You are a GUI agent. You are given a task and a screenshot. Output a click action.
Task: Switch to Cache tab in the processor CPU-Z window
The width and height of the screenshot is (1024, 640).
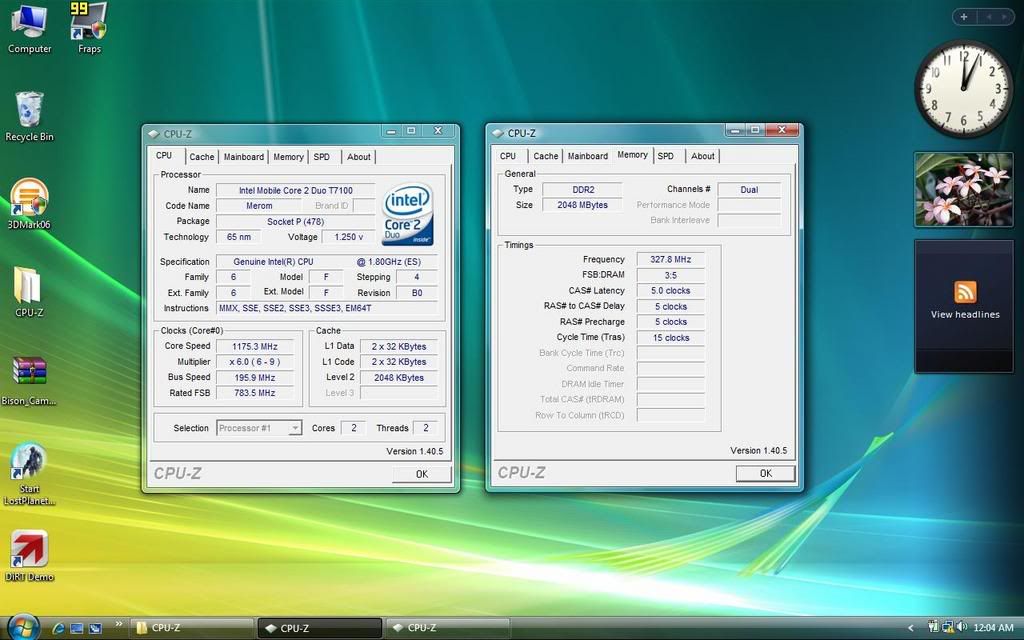[x=201, y=157]
